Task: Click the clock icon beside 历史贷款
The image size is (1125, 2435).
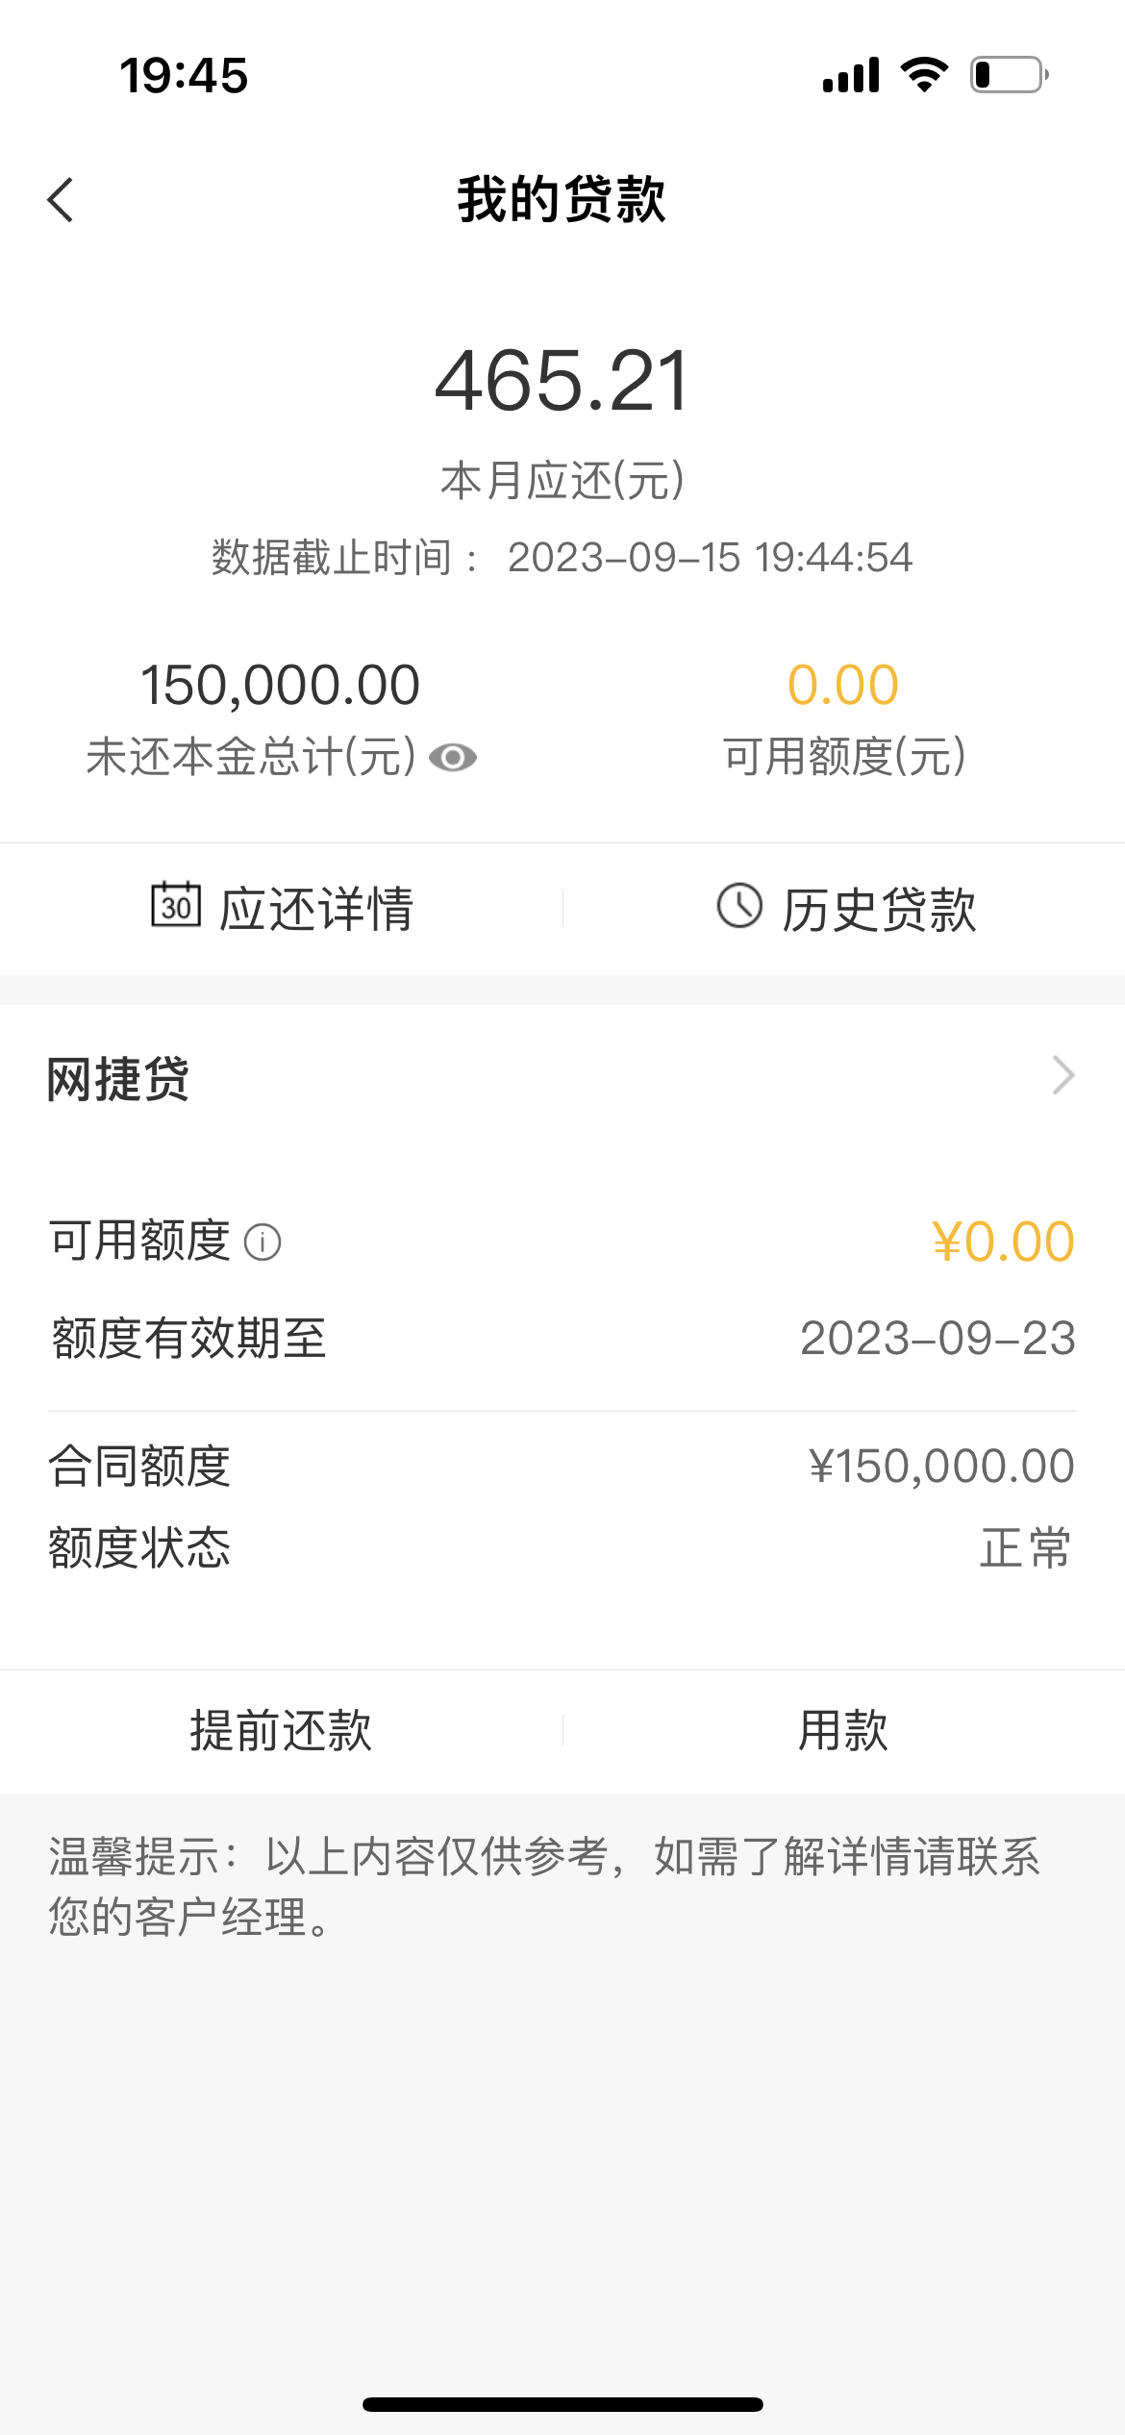Action: click(739, 906)
